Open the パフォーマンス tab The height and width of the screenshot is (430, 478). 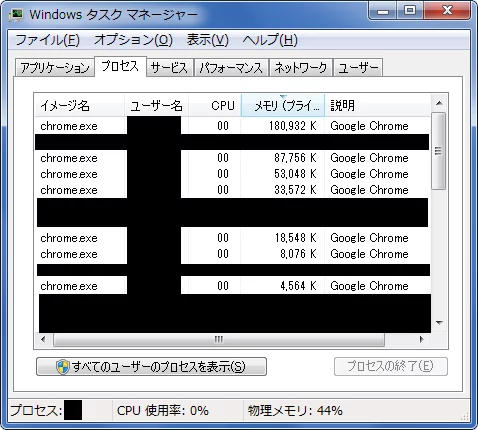point(231,68)
